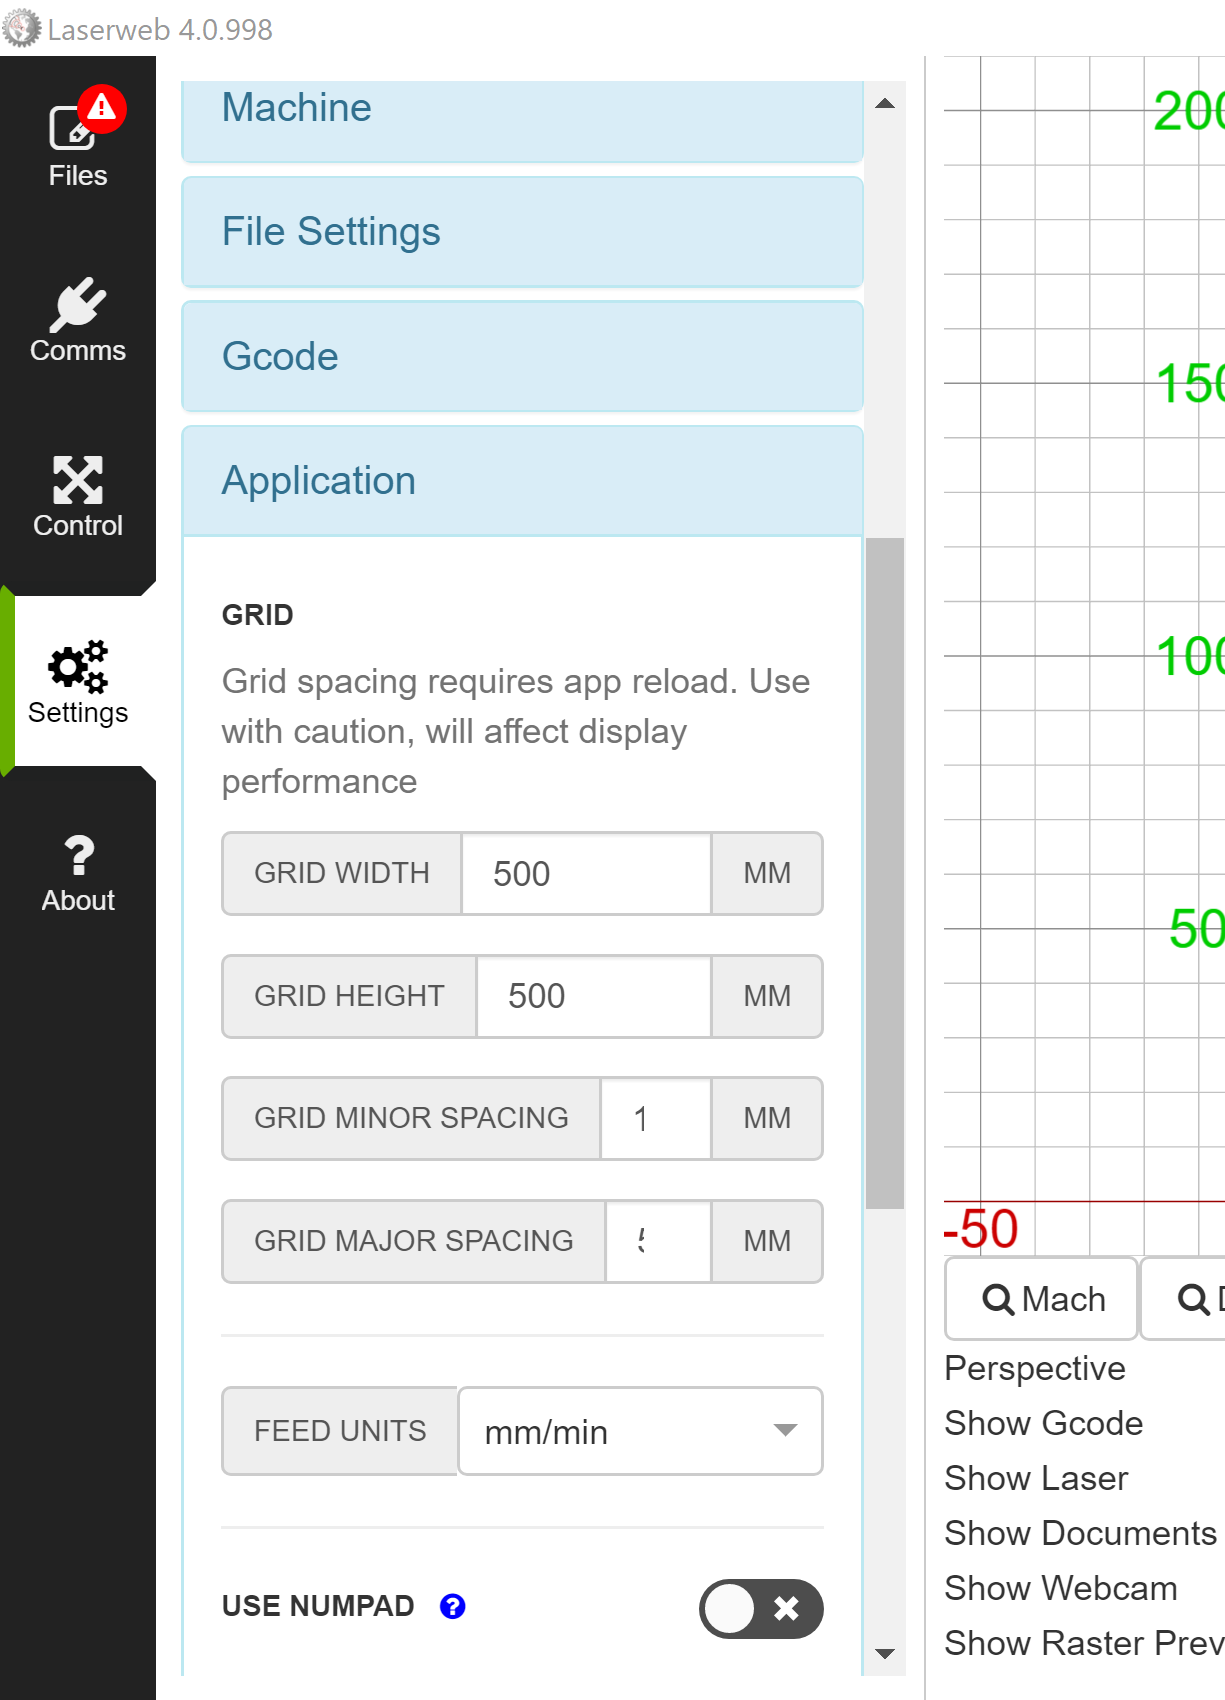Toggle the Perspective view option

point(1035,1368)
